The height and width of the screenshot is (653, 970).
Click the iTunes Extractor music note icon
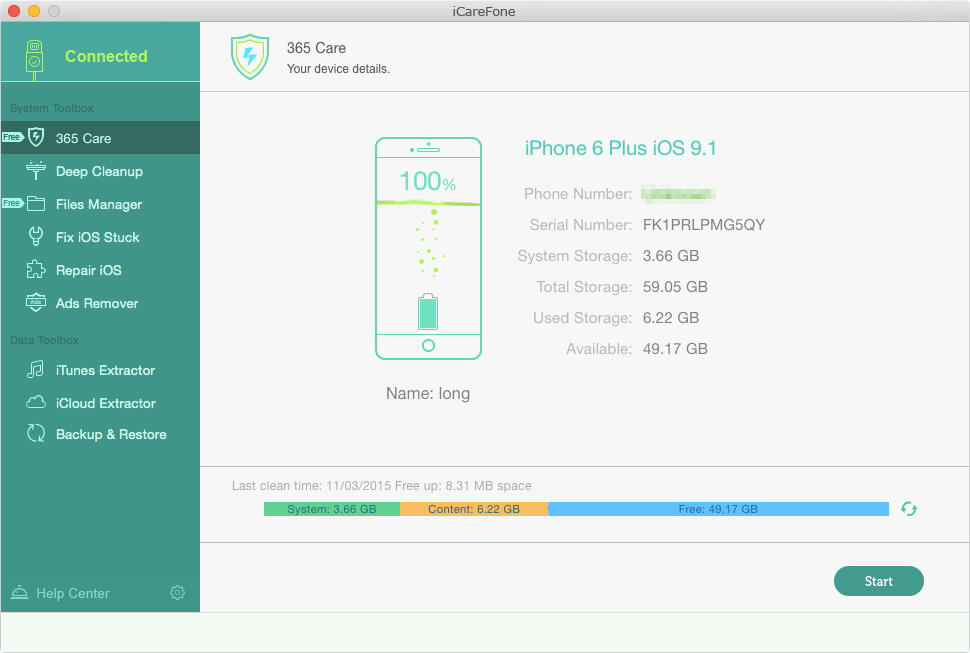tap(35, 369)
